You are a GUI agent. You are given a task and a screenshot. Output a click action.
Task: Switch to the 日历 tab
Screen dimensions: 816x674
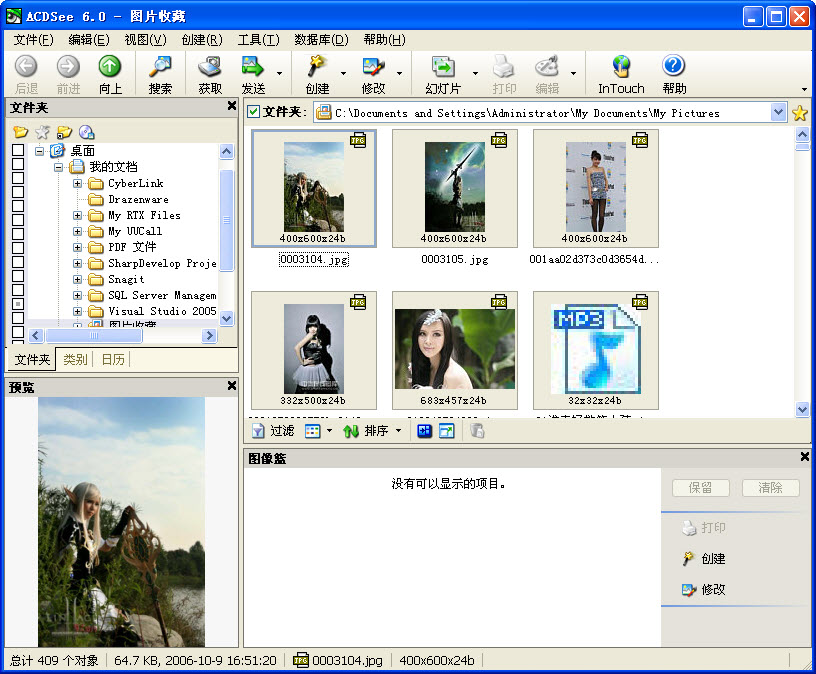(x=113, y=360)
